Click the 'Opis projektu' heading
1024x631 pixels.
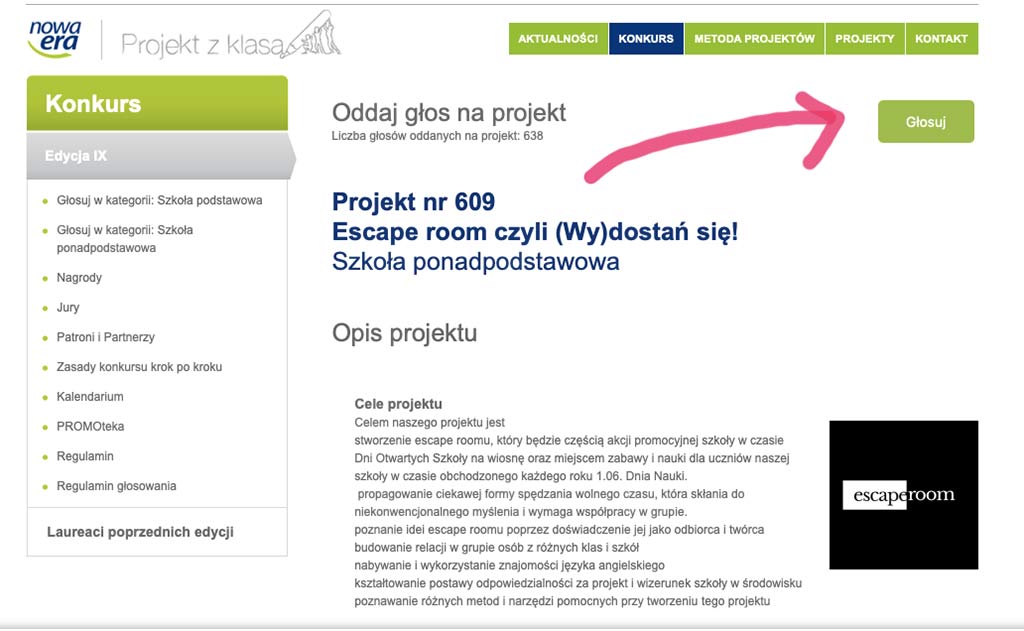click(x=404, y=334)
